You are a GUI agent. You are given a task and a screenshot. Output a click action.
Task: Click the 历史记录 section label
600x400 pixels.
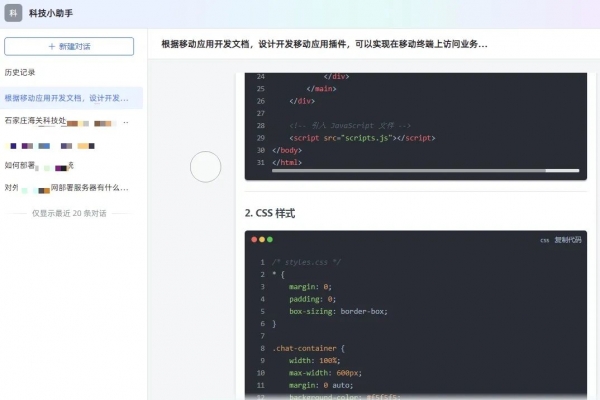(x=20, y=73)
